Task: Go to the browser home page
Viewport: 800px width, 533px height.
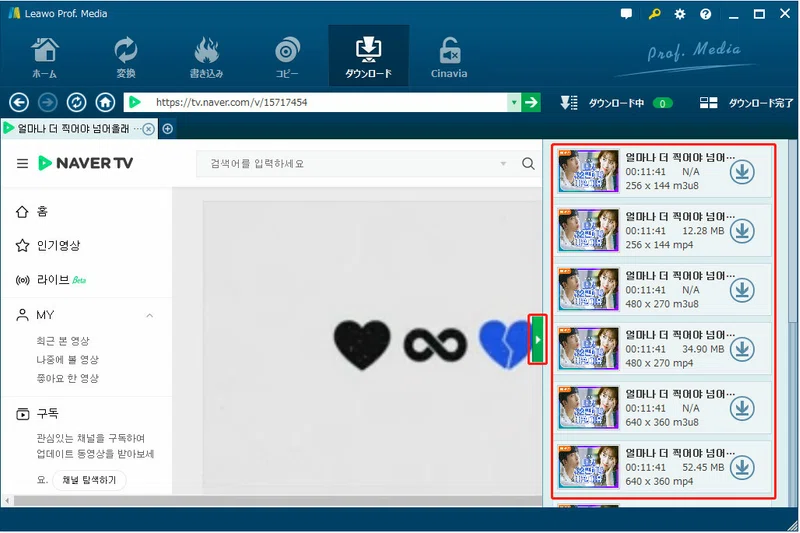Action: click(x=105, y=103)
